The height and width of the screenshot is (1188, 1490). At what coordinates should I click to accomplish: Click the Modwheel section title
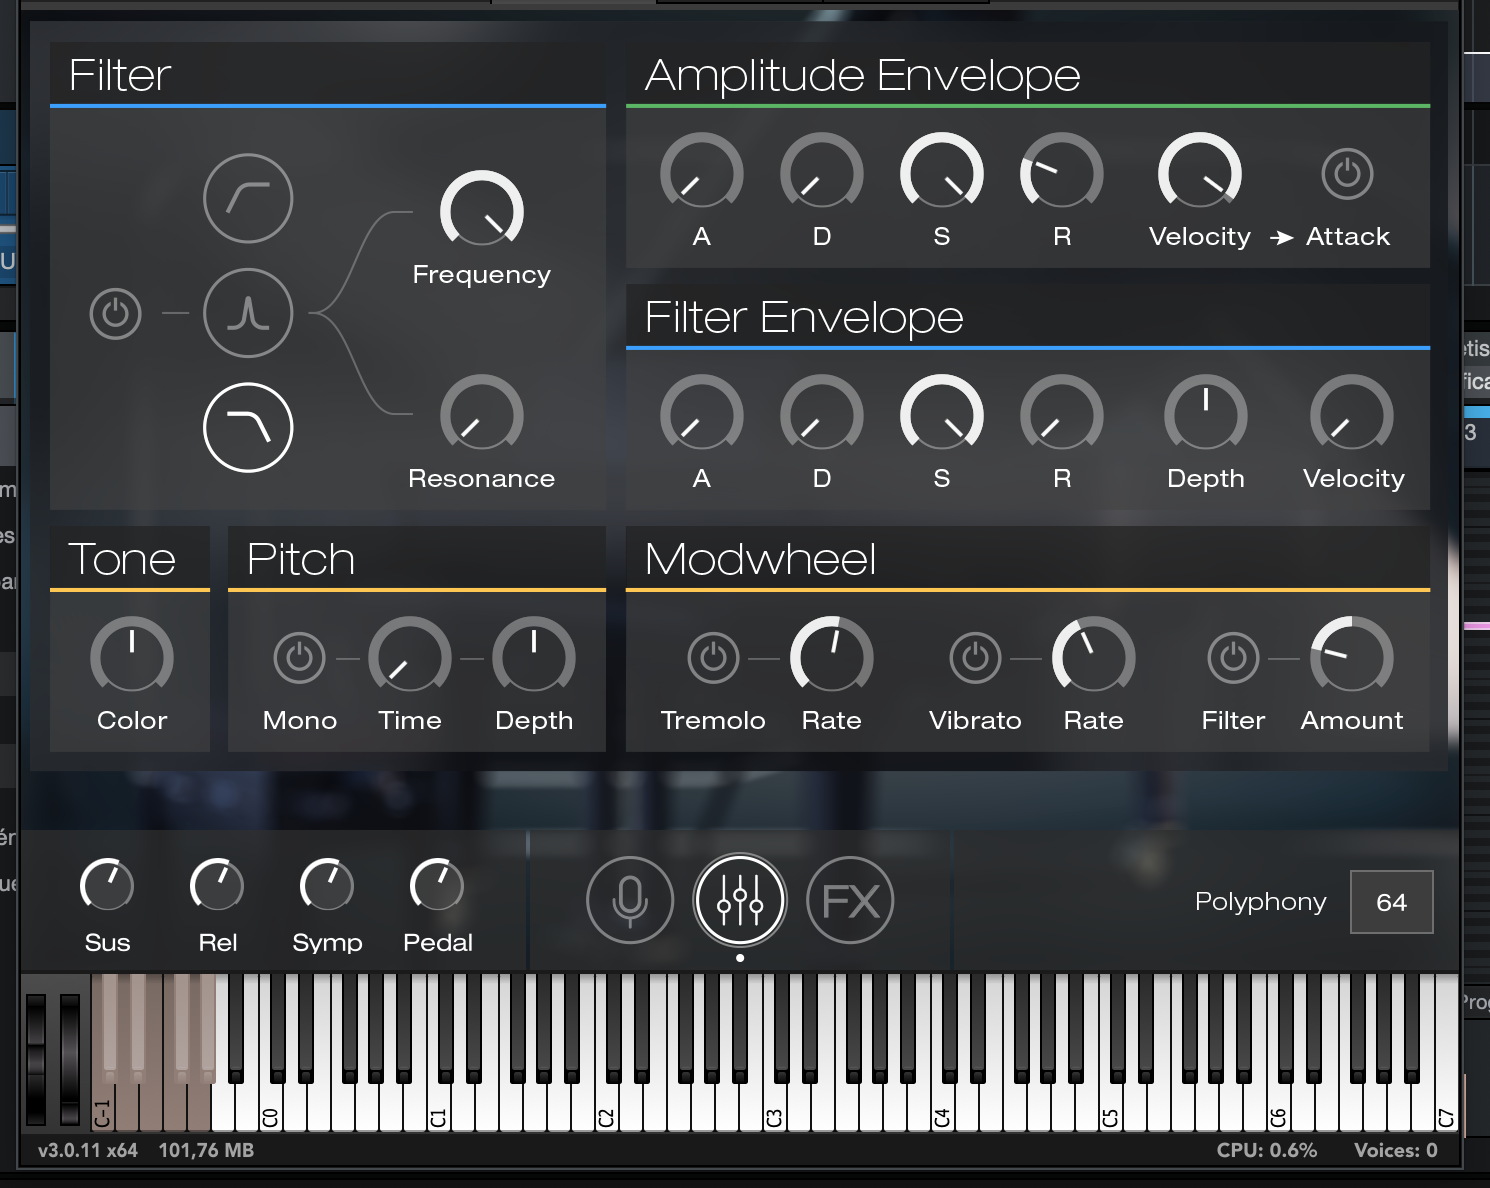761,559
